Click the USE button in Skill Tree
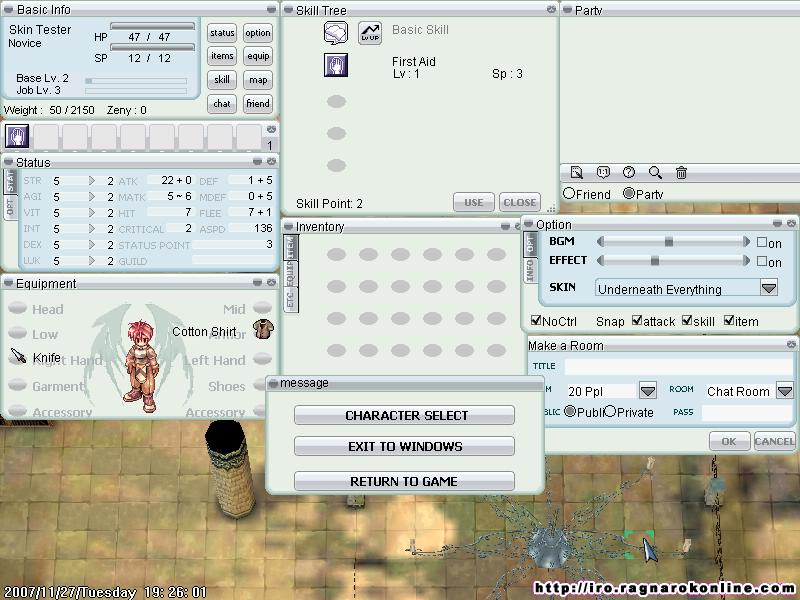The height and width of the screenshot is (600, 800). [473, 202]
